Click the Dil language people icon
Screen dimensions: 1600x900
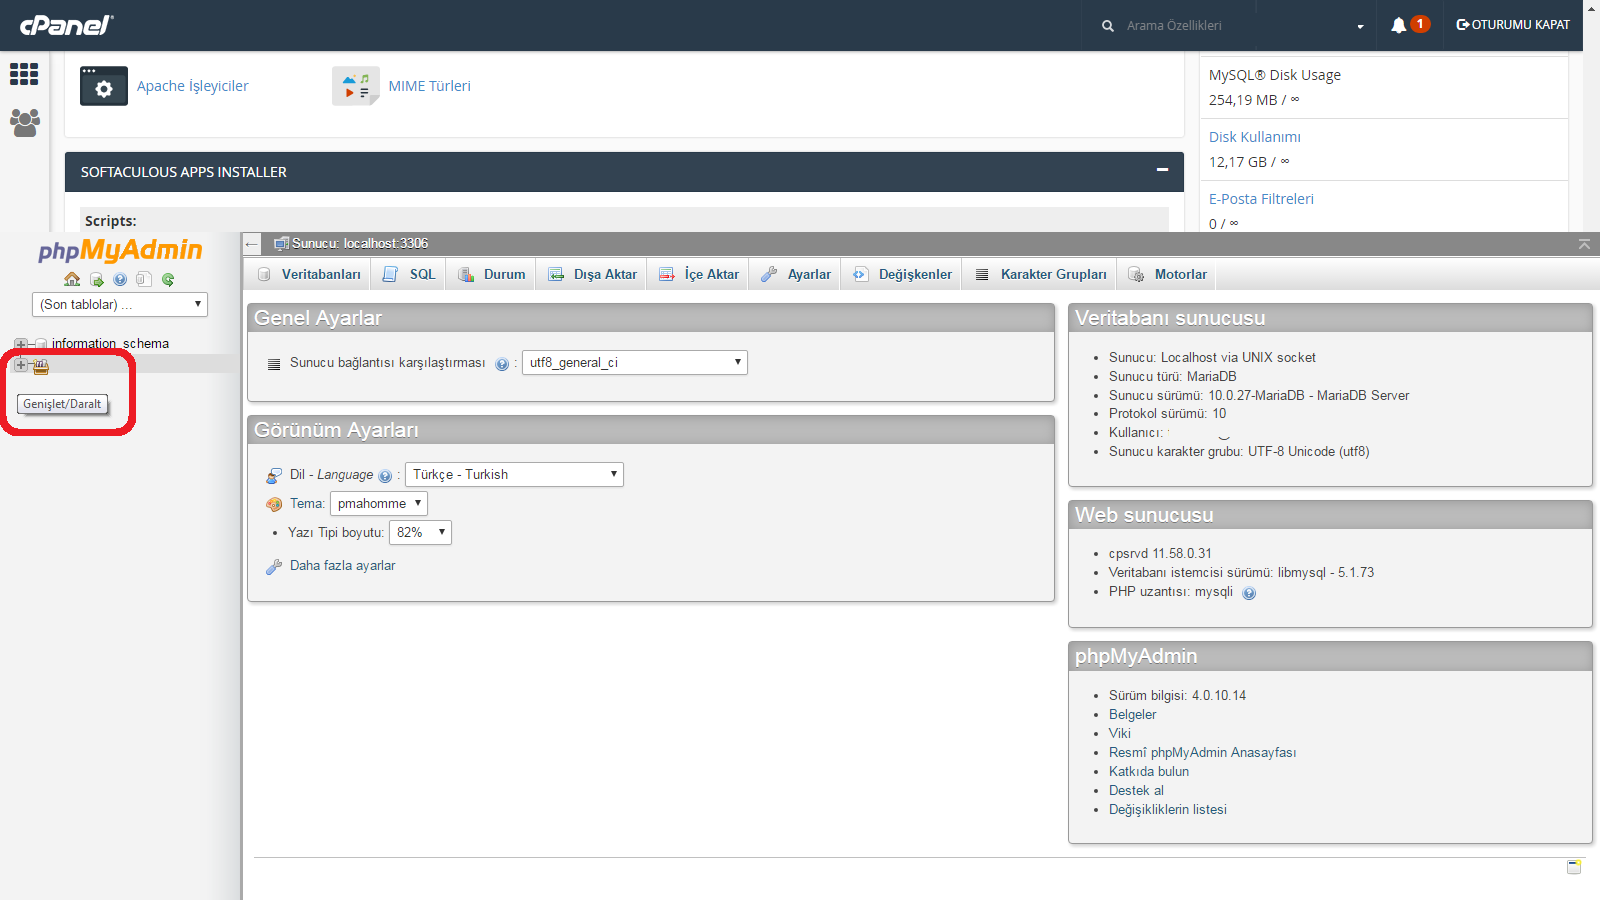(274, 475)
